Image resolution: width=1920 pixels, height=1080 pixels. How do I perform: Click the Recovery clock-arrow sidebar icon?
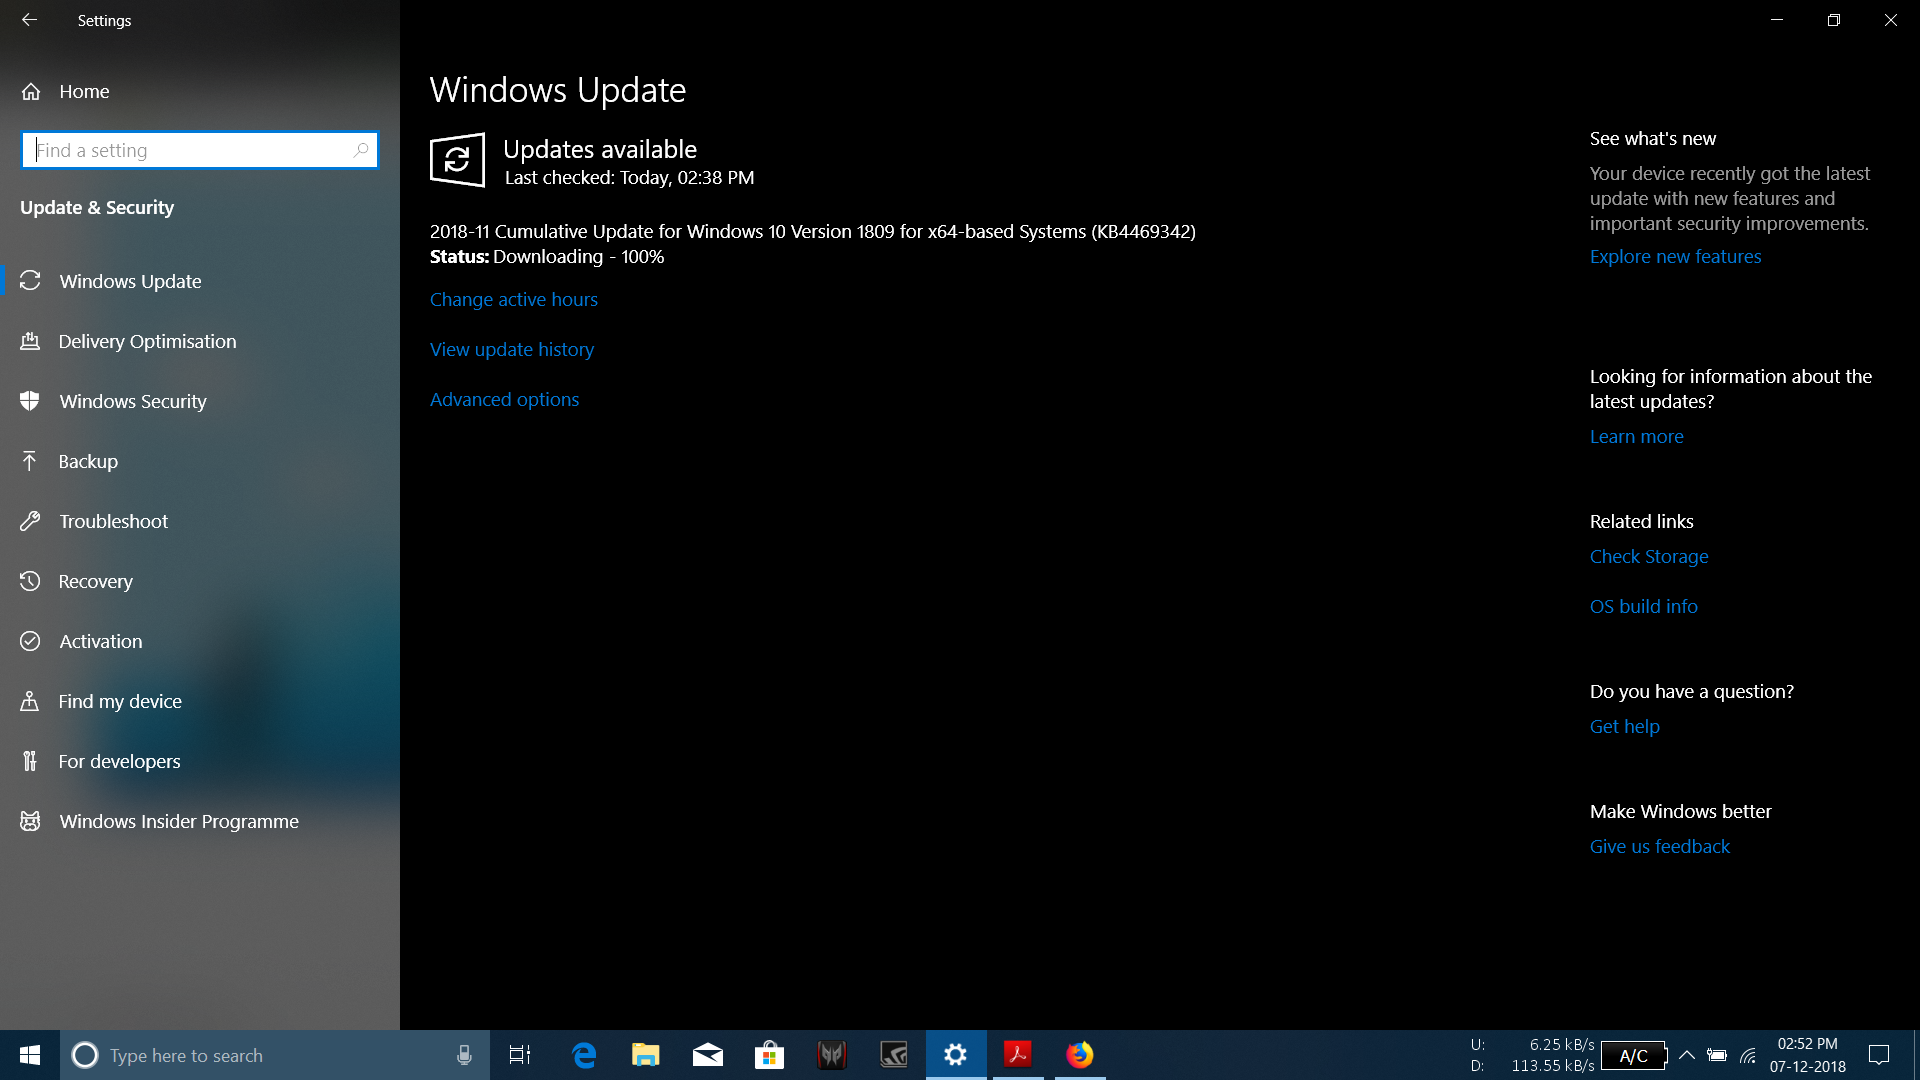coord(30,581)
